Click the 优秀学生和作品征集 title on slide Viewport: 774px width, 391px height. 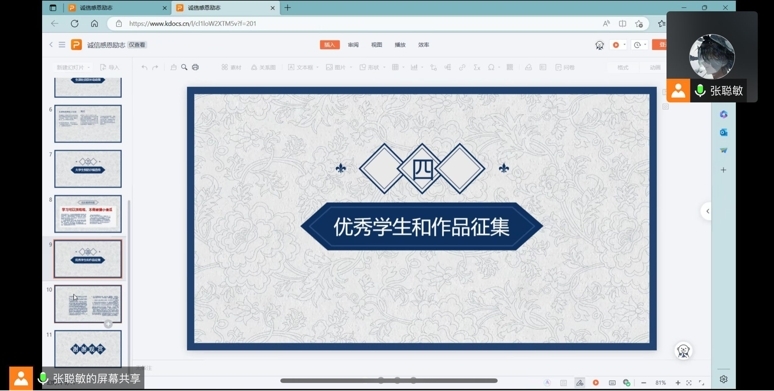[x=422, y=227]
